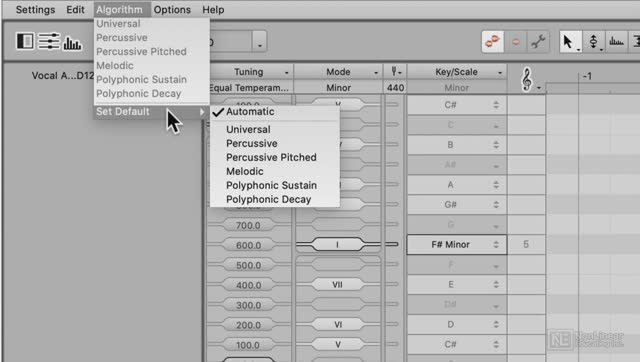Open the Edit menu

pyautogui.click(x=76, y=9)
